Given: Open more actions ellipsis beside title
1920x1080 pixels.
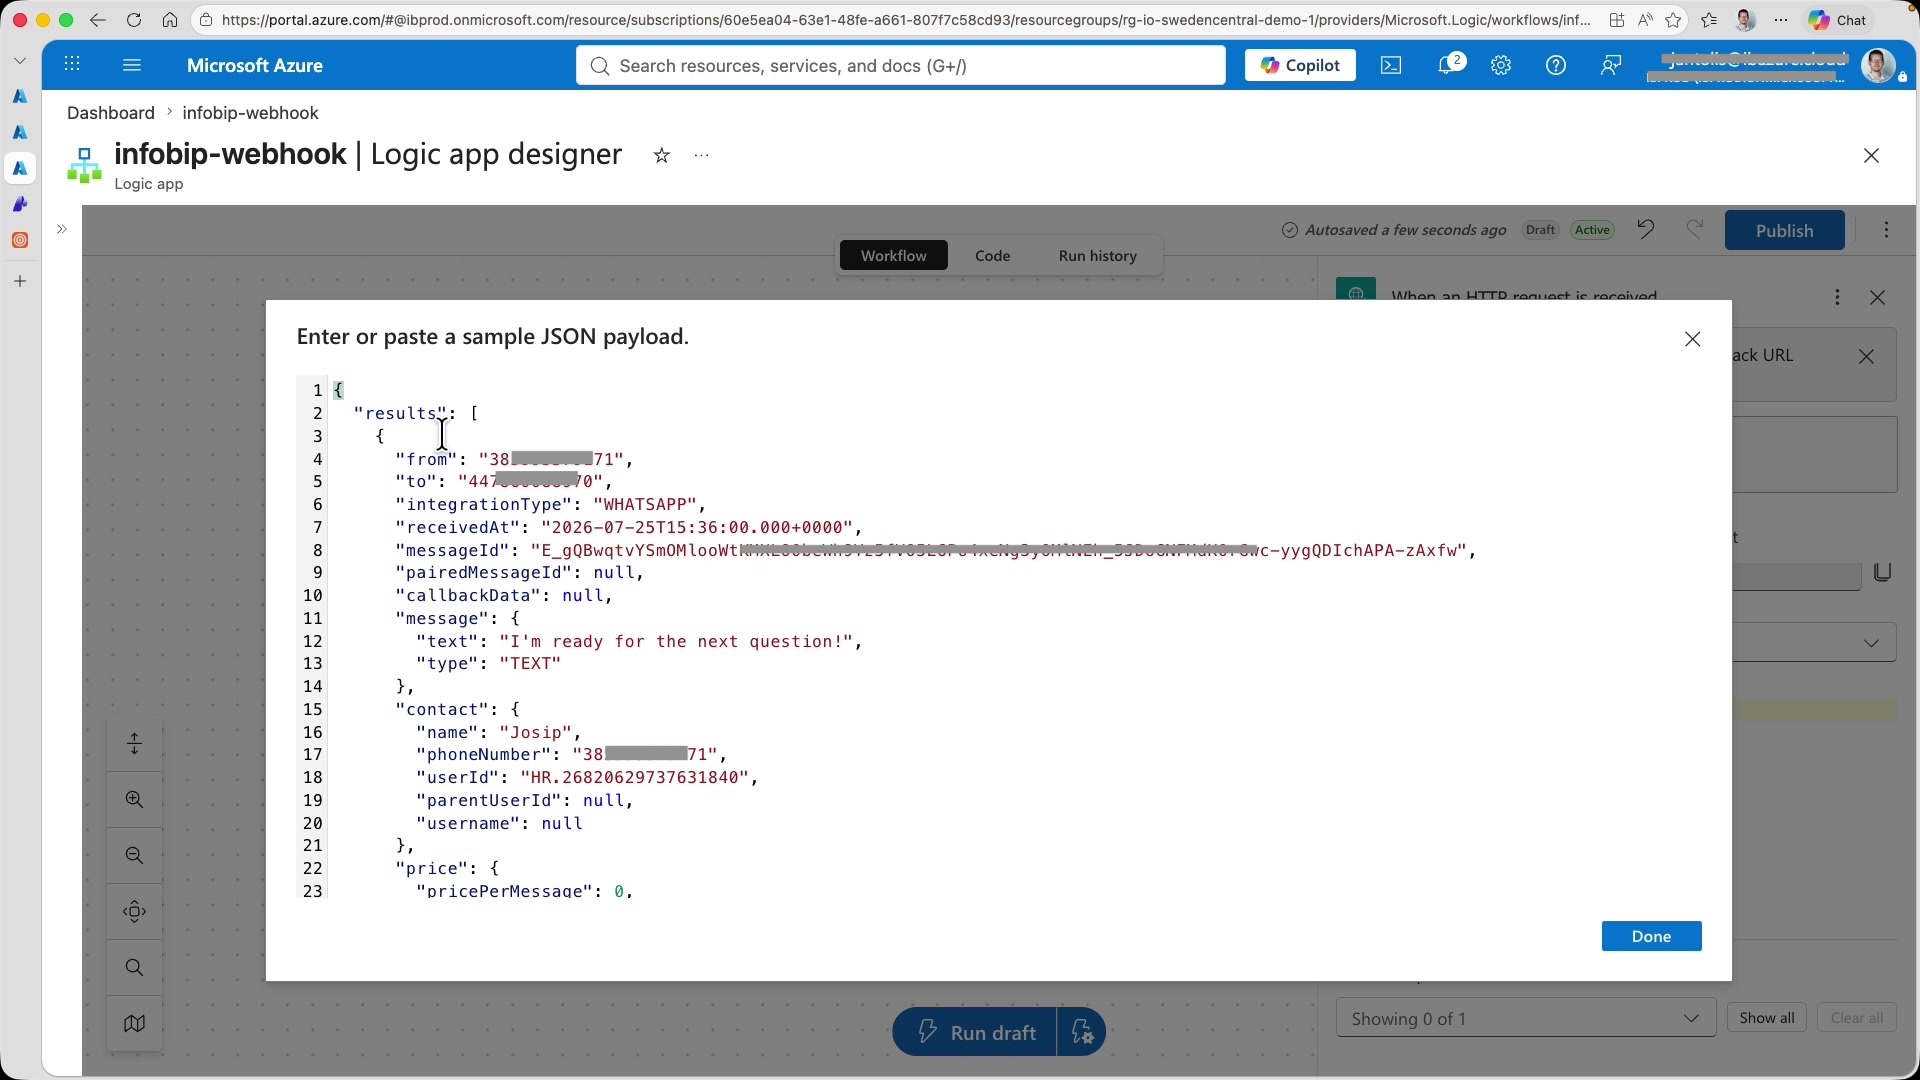Looking at the screenshot, I should click(702, 155).
